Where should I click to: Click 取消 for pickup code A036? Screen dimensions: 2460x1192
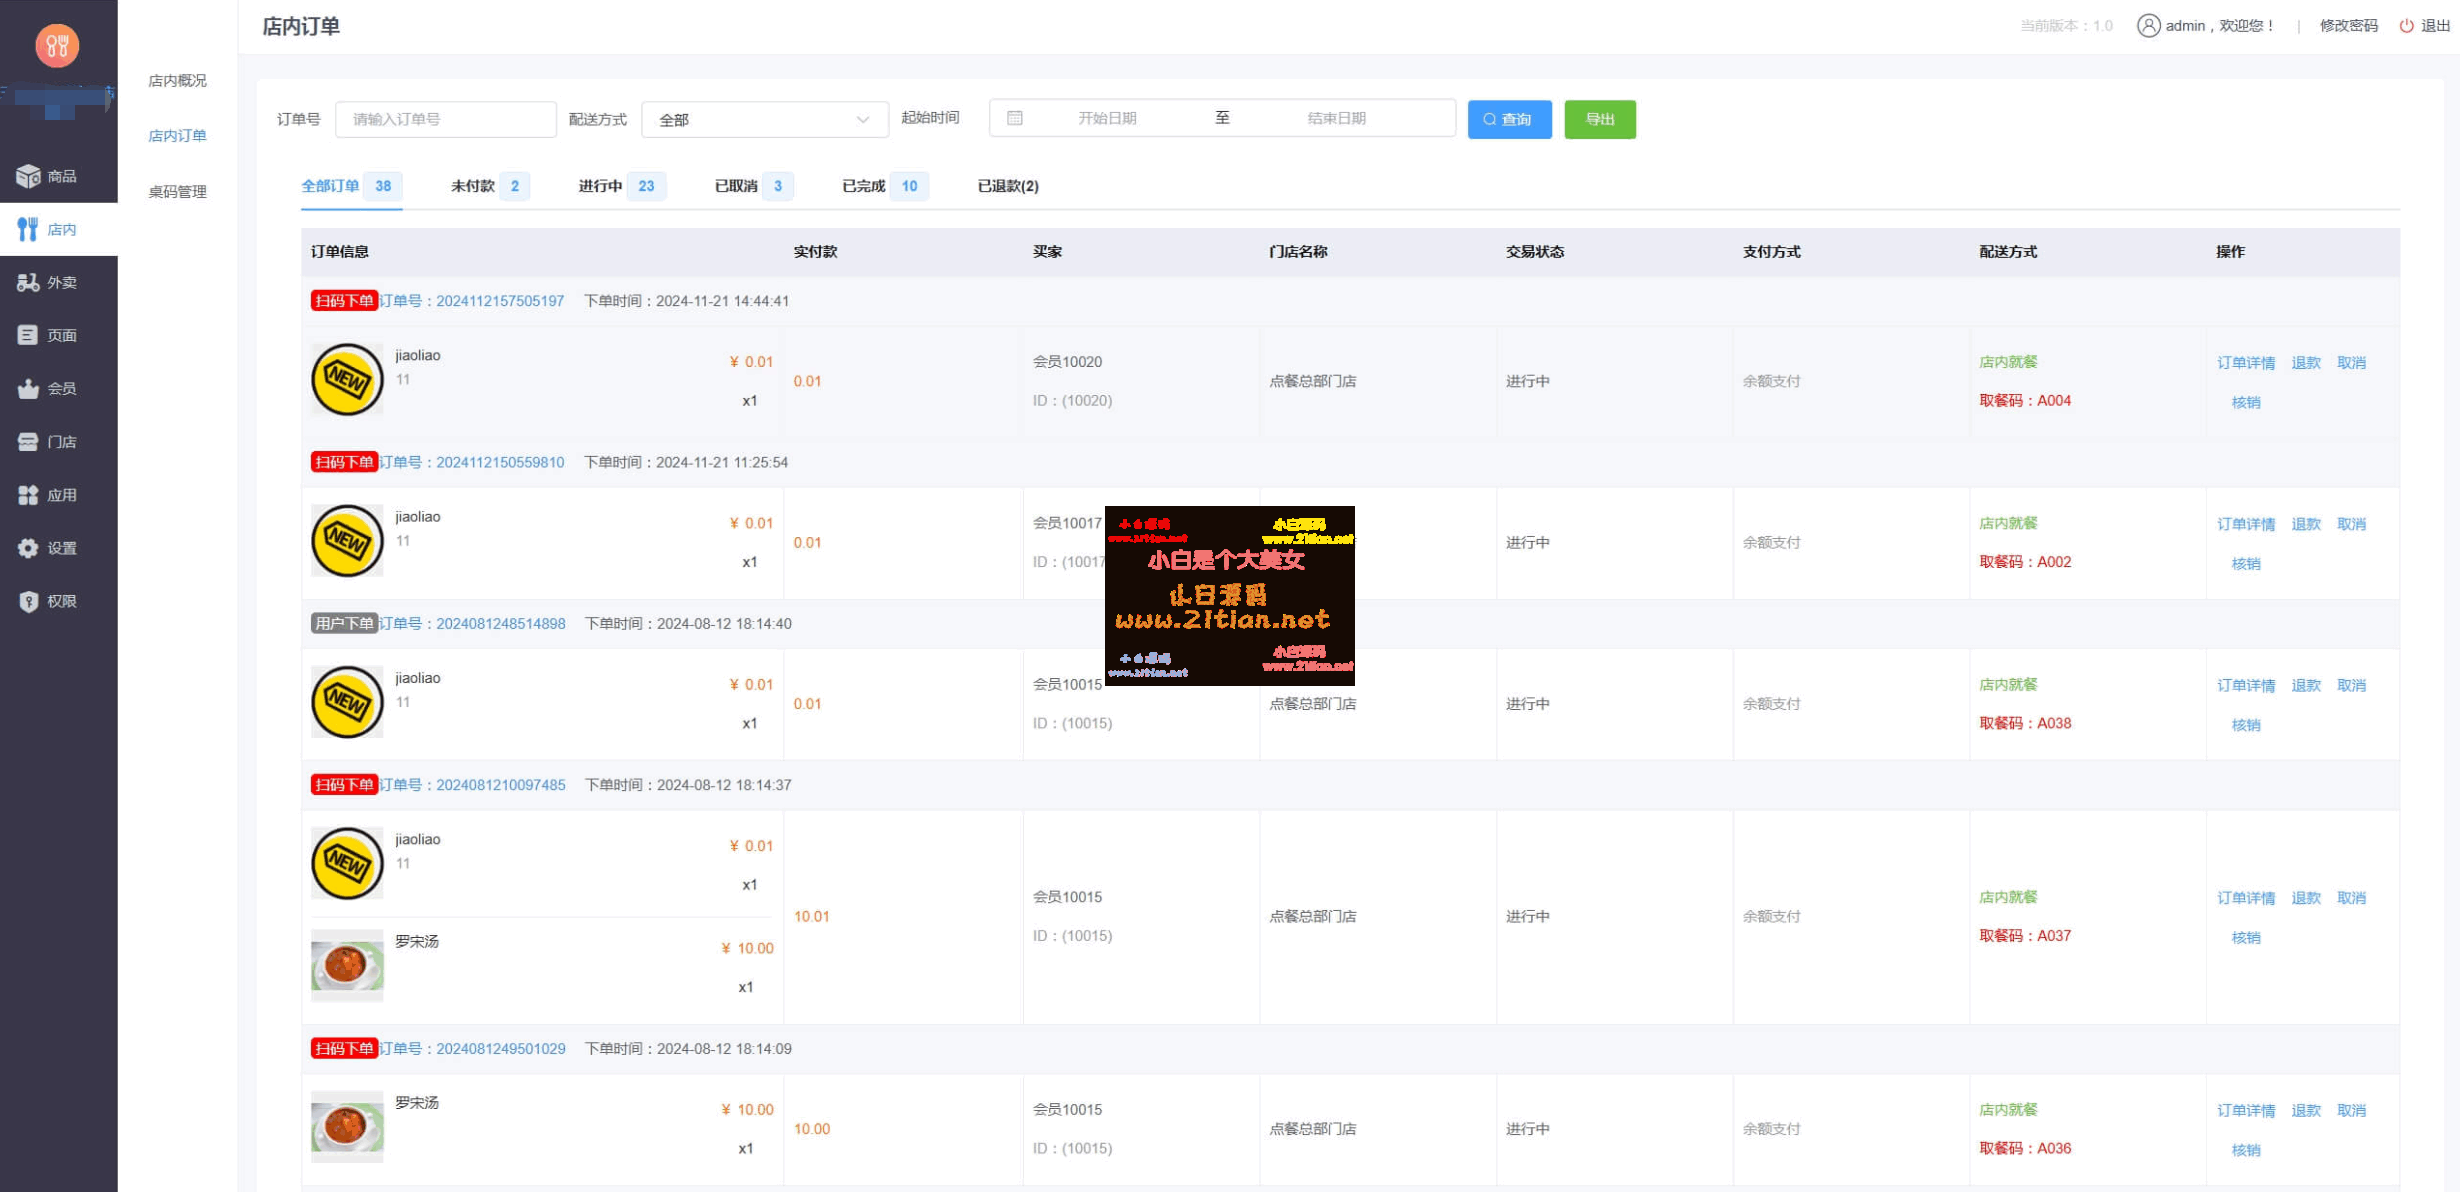pyautogui.click(x=2352, y=1111)
